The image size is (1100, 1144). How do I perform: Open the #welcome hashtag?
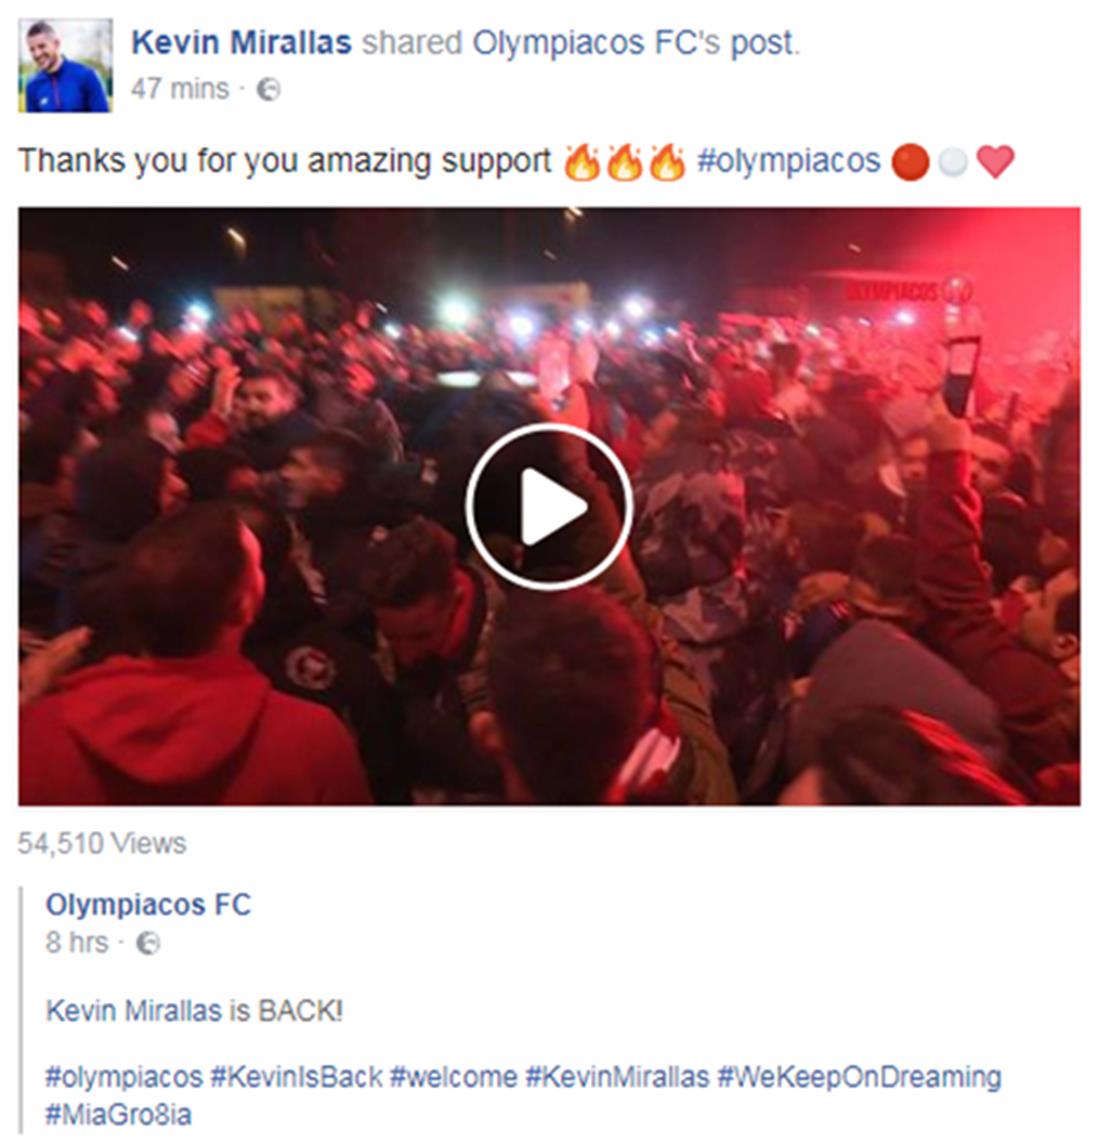pyautogui.click(x=454, y=1077)
